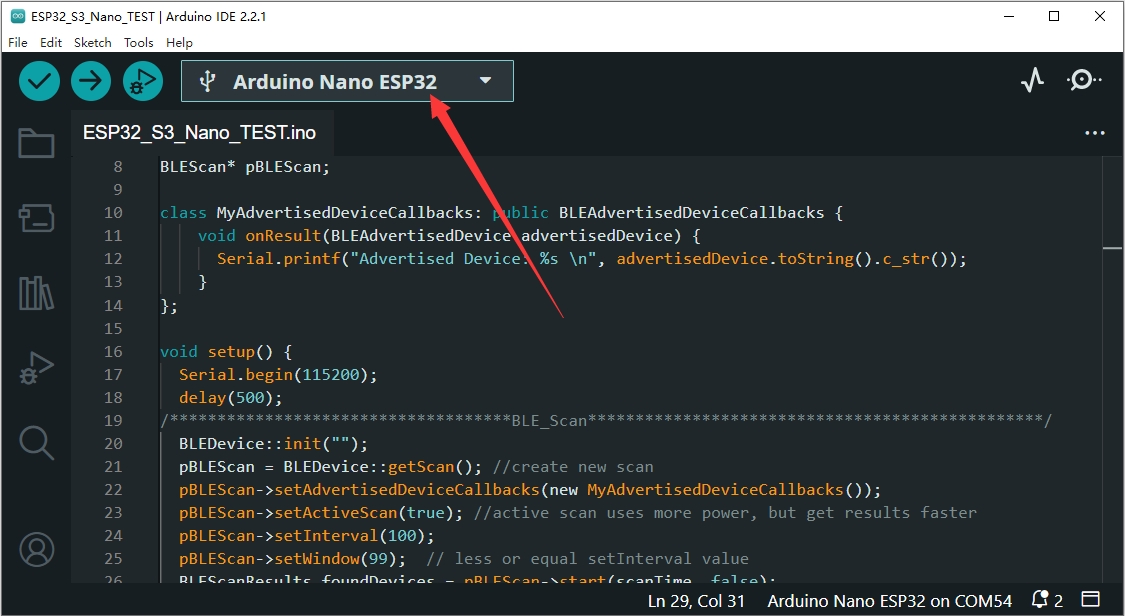Open the Search sidebar panel
1125x616 pixels.
click(x=36, y=442)
